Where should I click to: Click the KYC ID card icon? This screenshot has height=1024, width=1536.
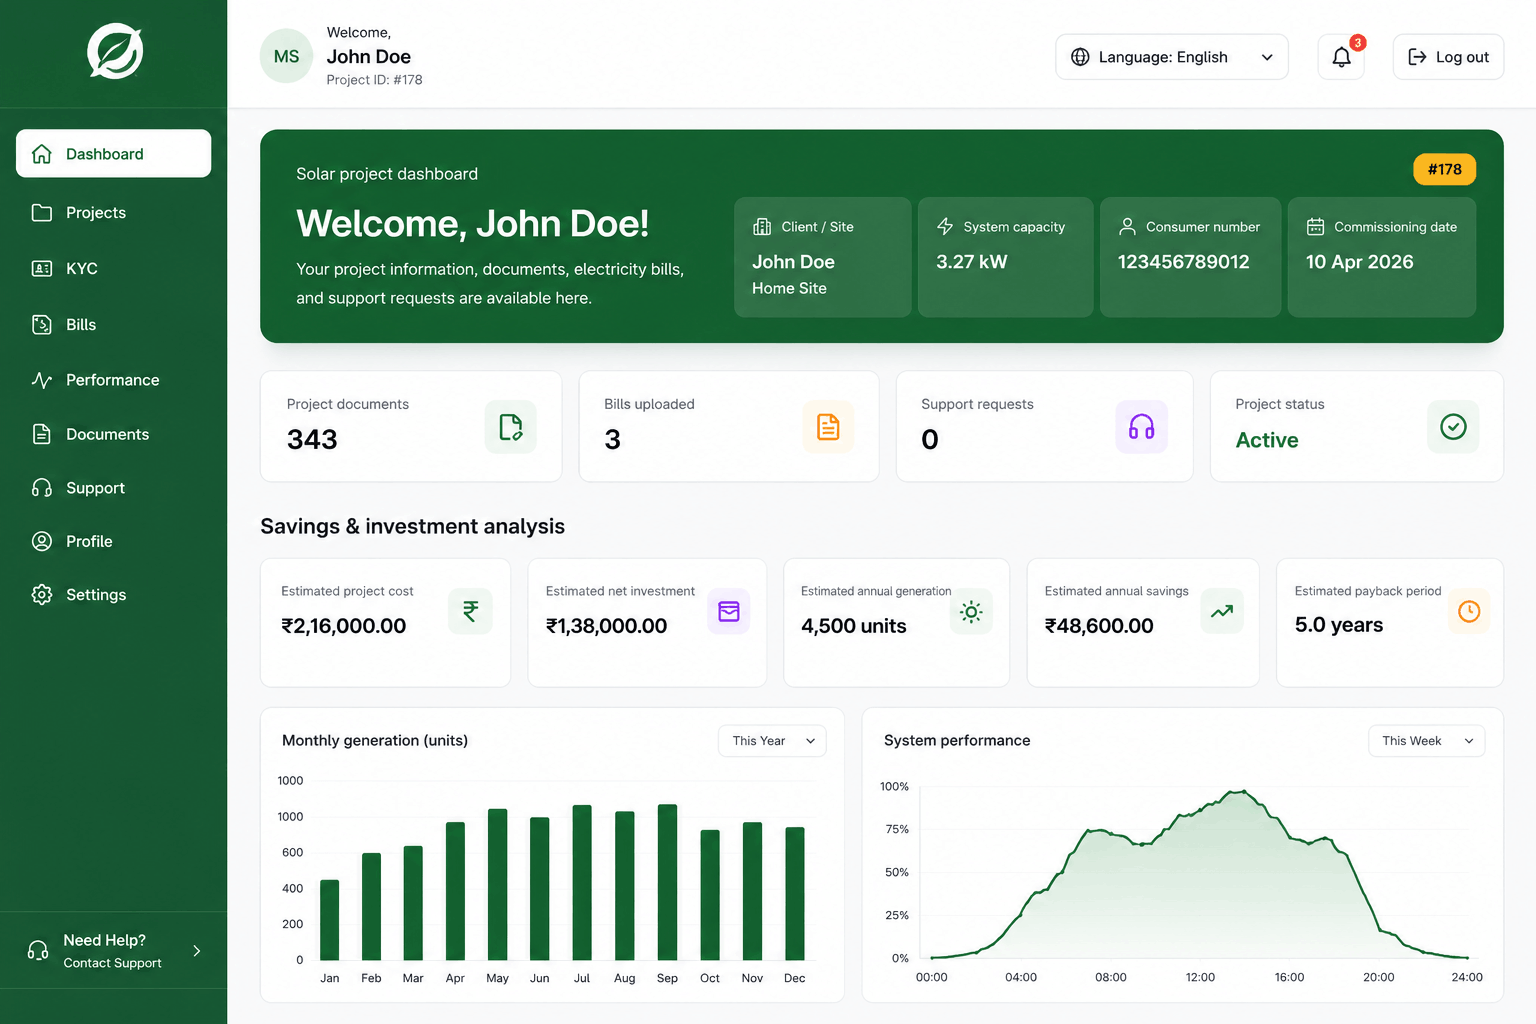pos(42,268)
